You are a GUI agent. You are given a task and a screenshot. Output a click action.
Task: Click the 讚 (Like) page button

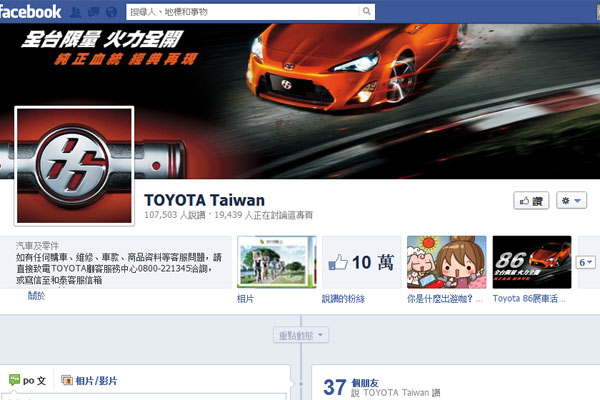(x=533, y=201)
